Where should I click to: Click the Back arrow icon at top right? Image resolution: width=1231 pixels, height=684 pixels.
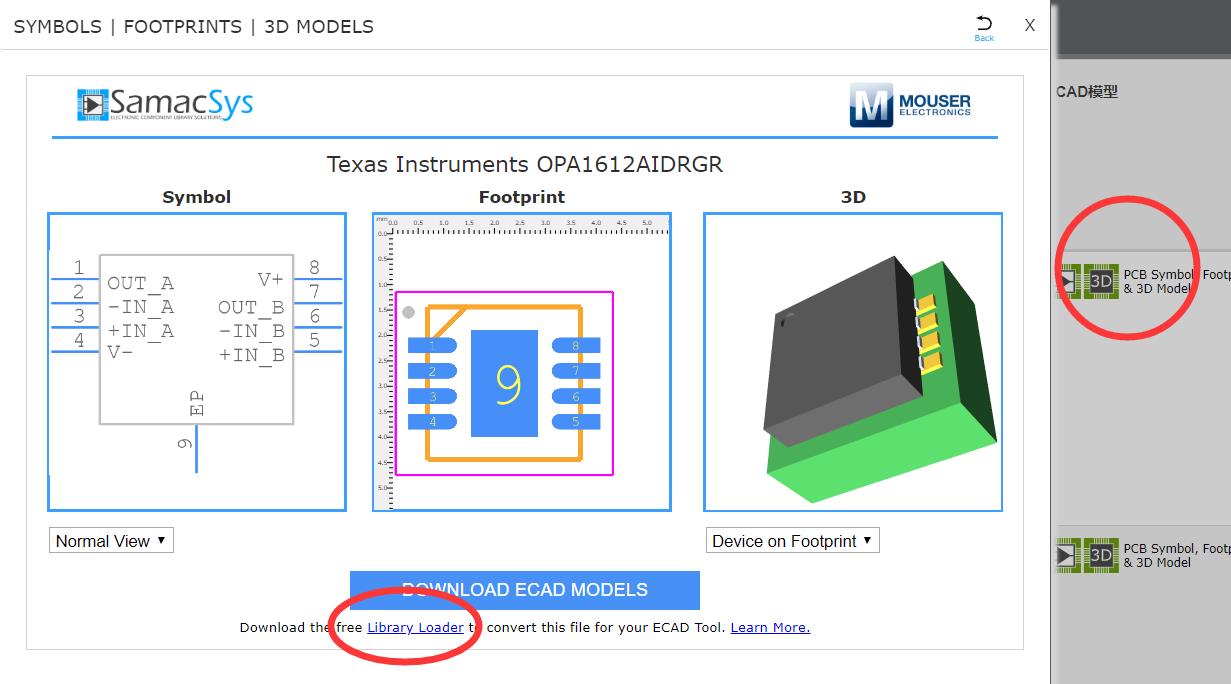tap(985, 22)
